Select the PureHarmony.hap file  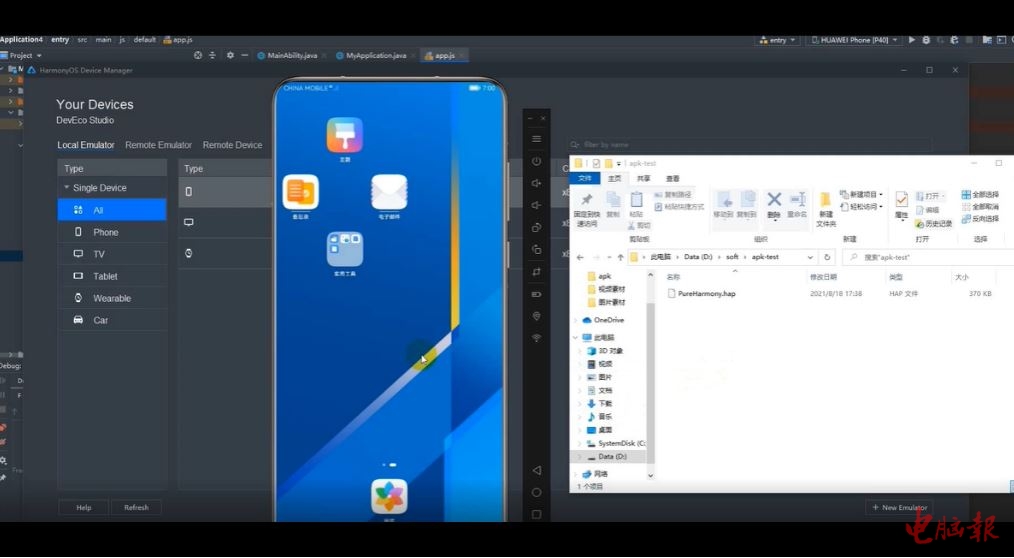pyautogui.click(x=706, y=294)
